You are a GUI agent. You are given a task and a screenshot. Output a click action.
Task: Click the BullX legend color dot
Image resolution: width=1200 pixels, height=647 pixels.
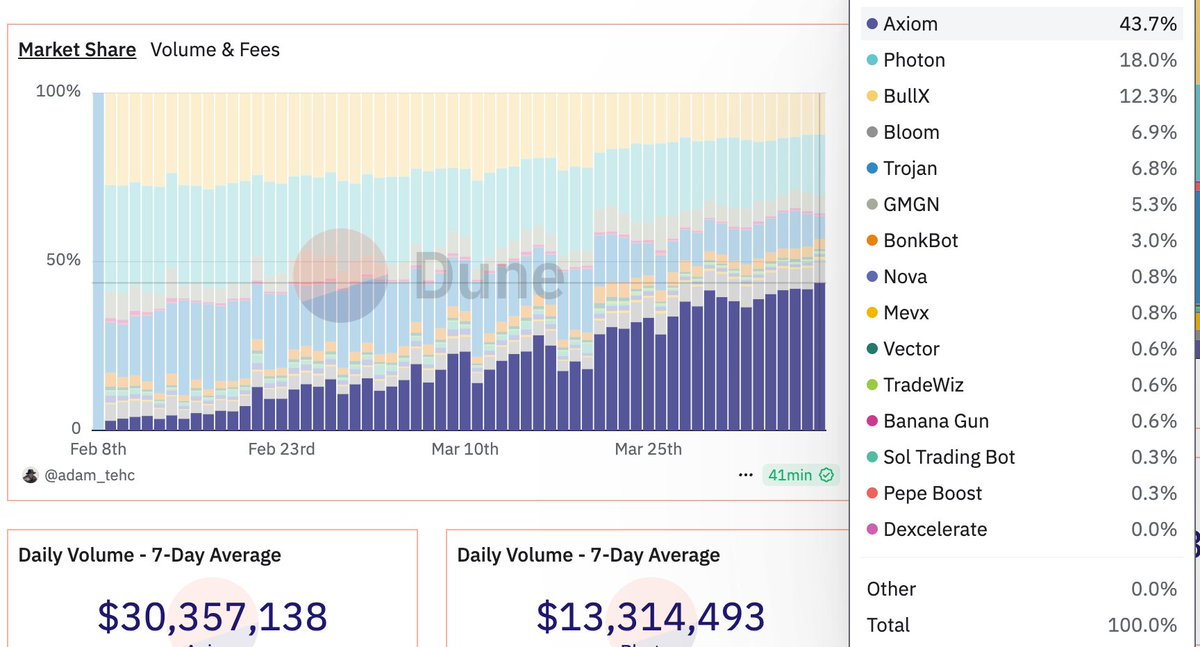click(872, 96)
